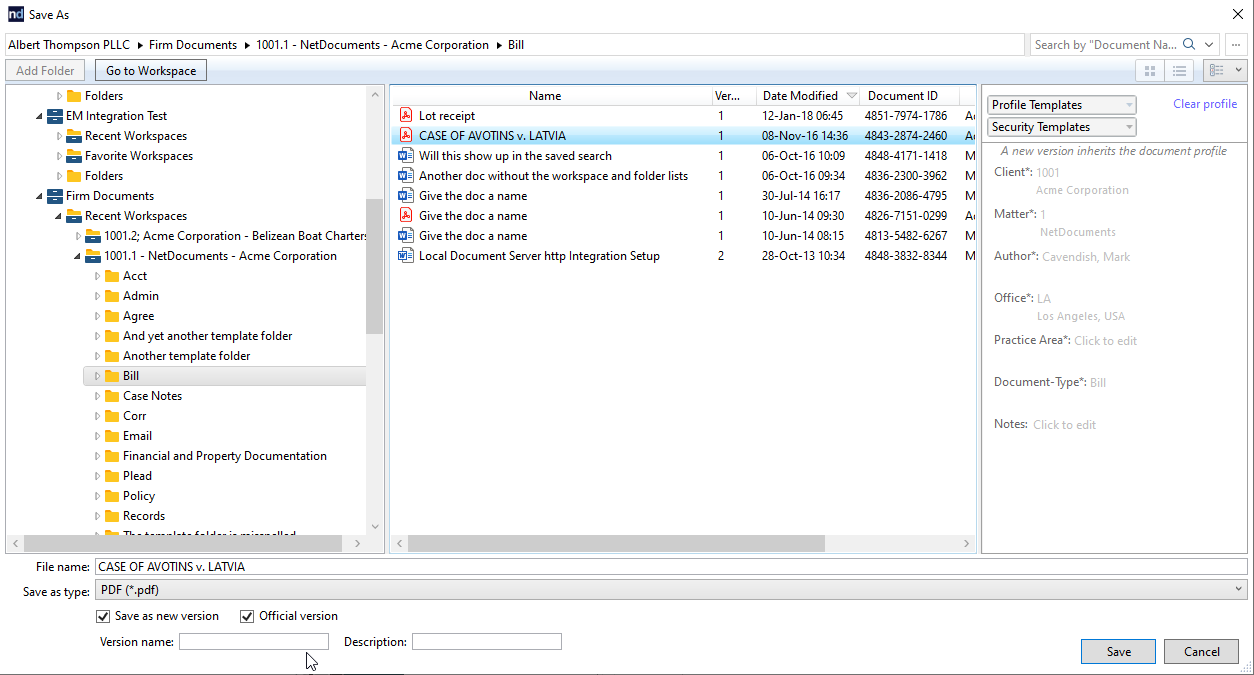Sort by Date Modified column header
This screenshot has height=675, width=1254.
point(800,96)
